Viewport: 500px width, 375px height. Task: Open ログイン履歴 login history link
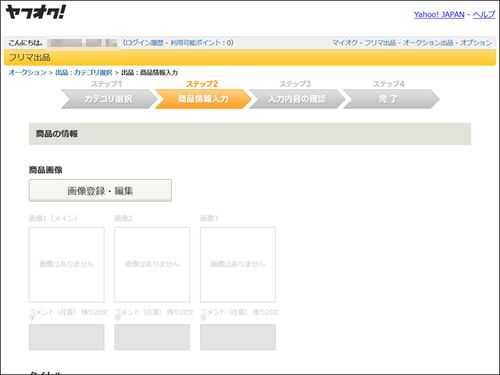click(x=144, y=43)
